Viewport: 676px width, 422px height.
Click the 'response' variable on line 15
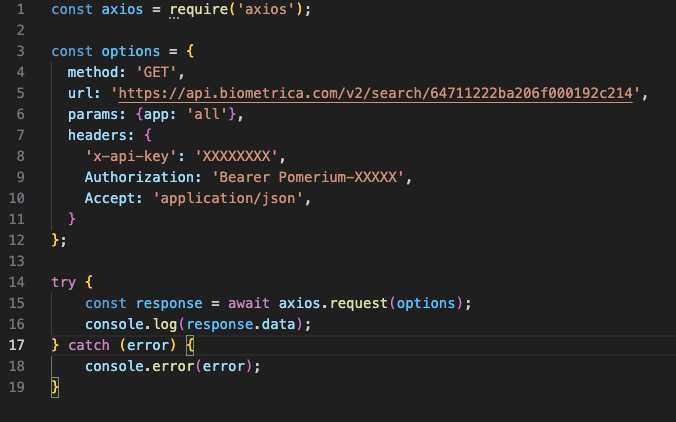pos(169,303)
